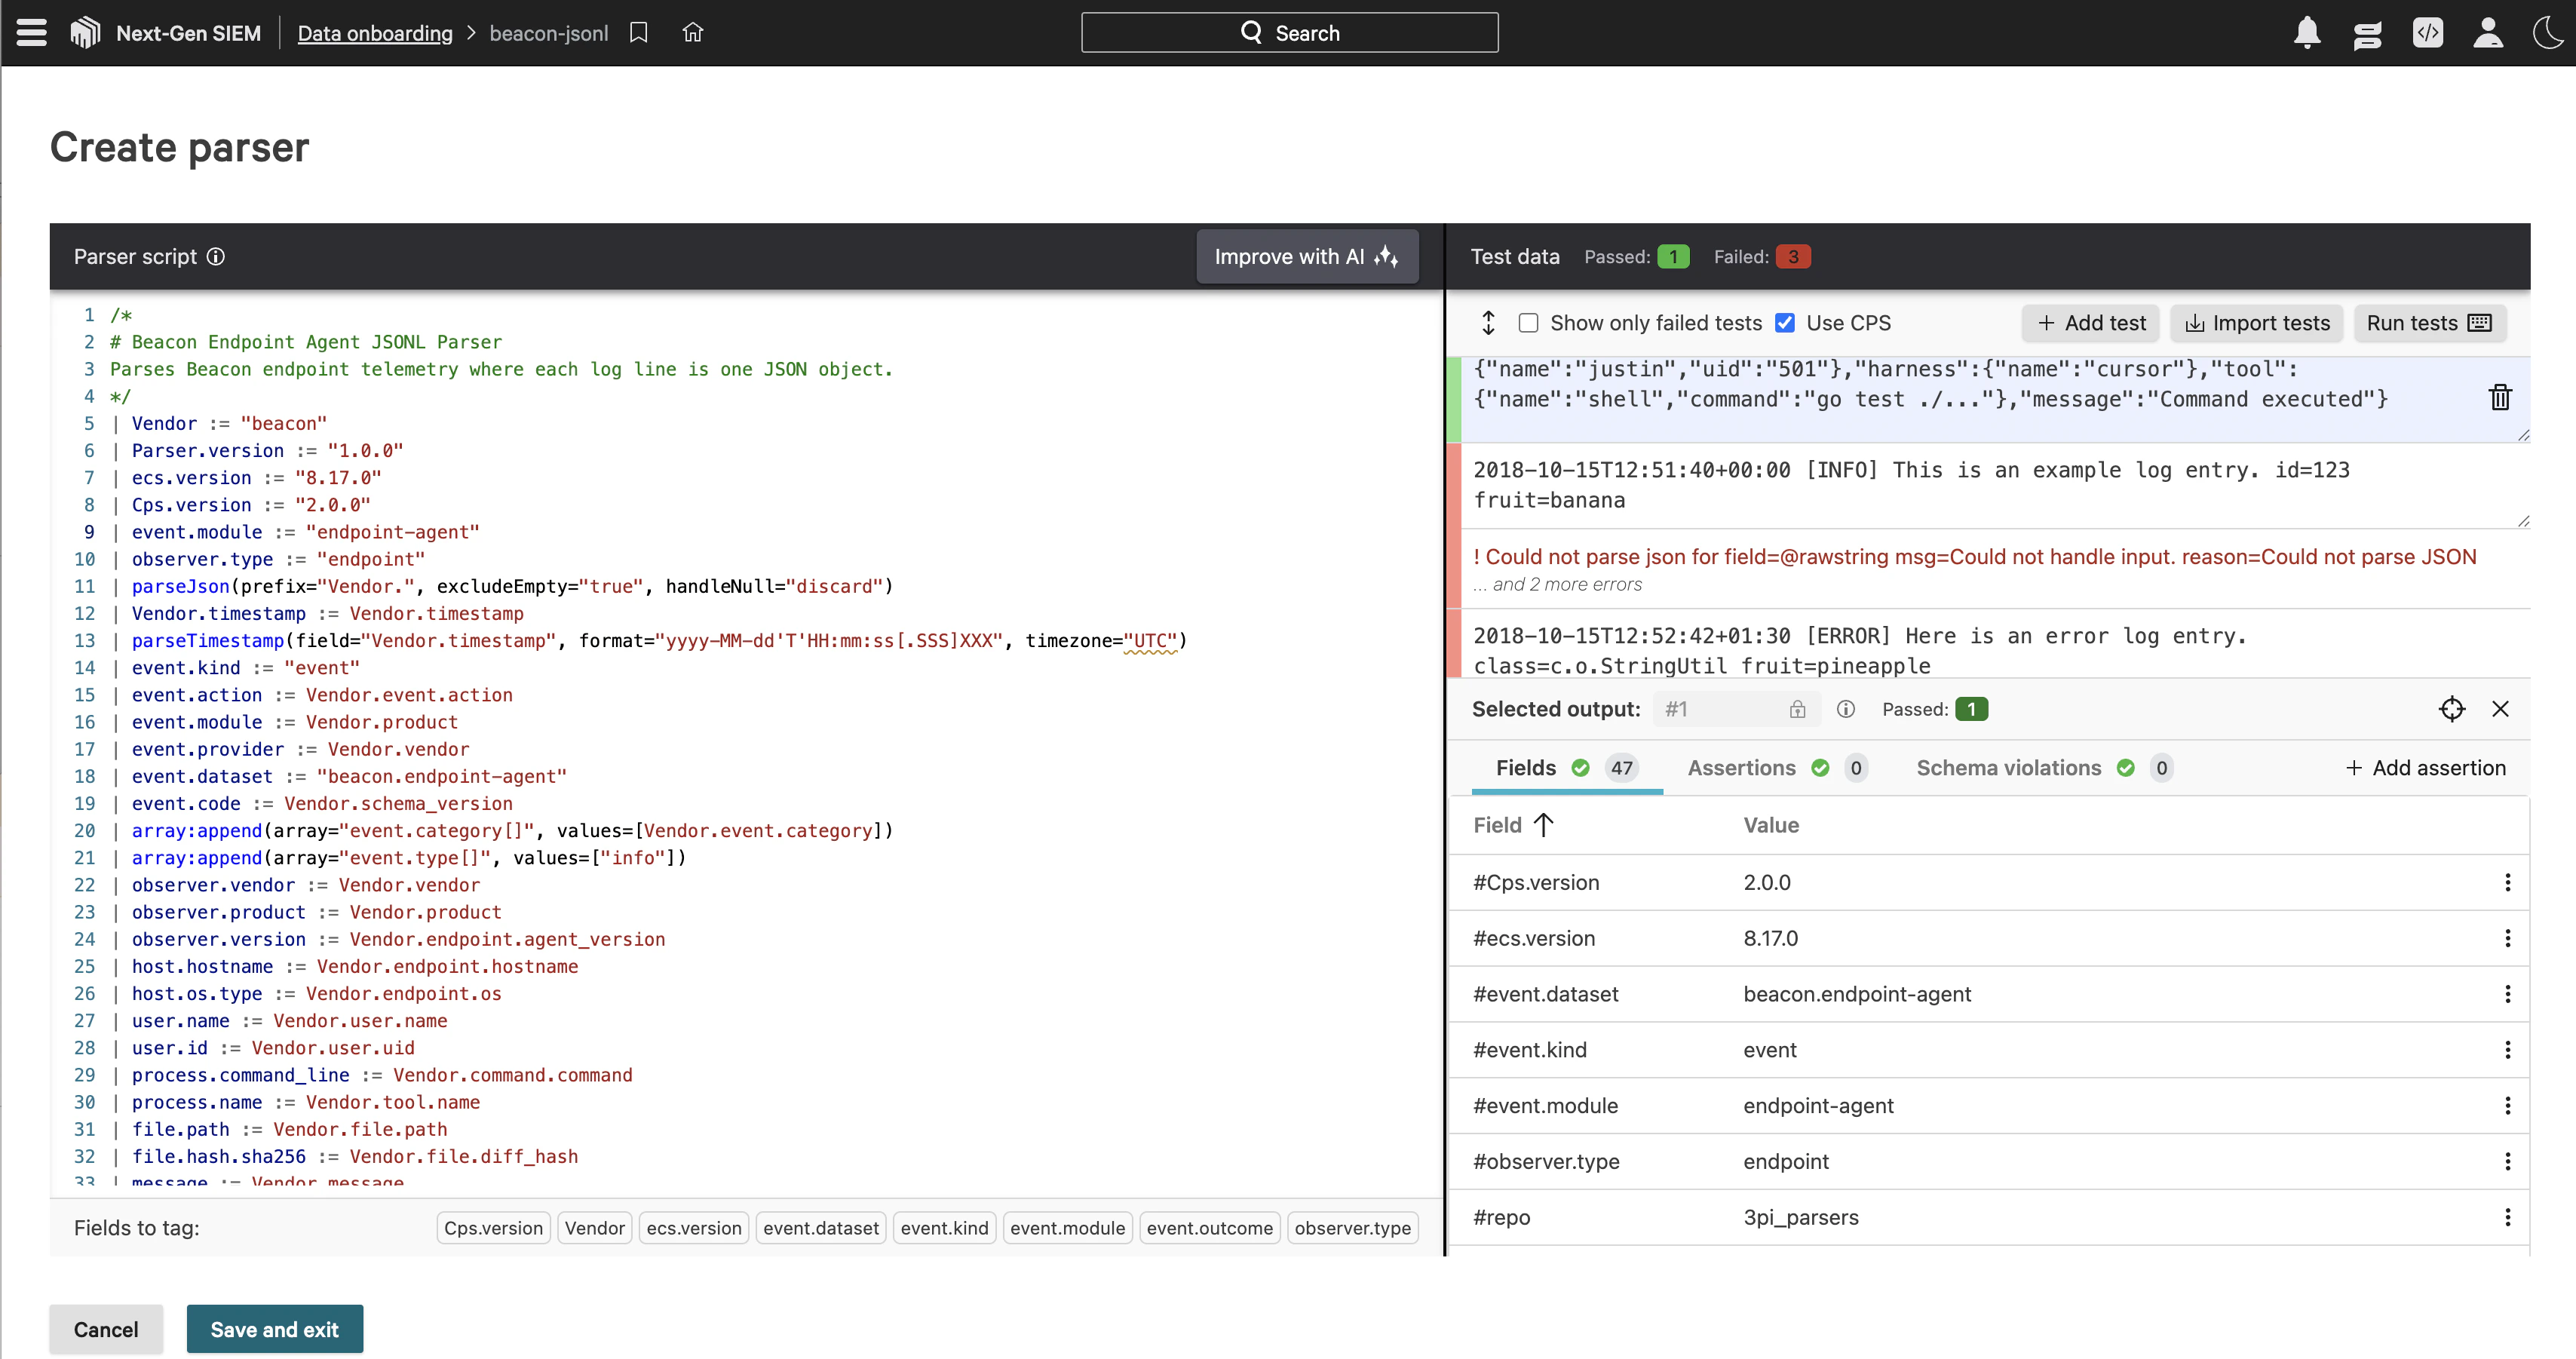Click the Search box
The width and height of the screenshot is (2576, 1359).
click(x=1290, y=33)
